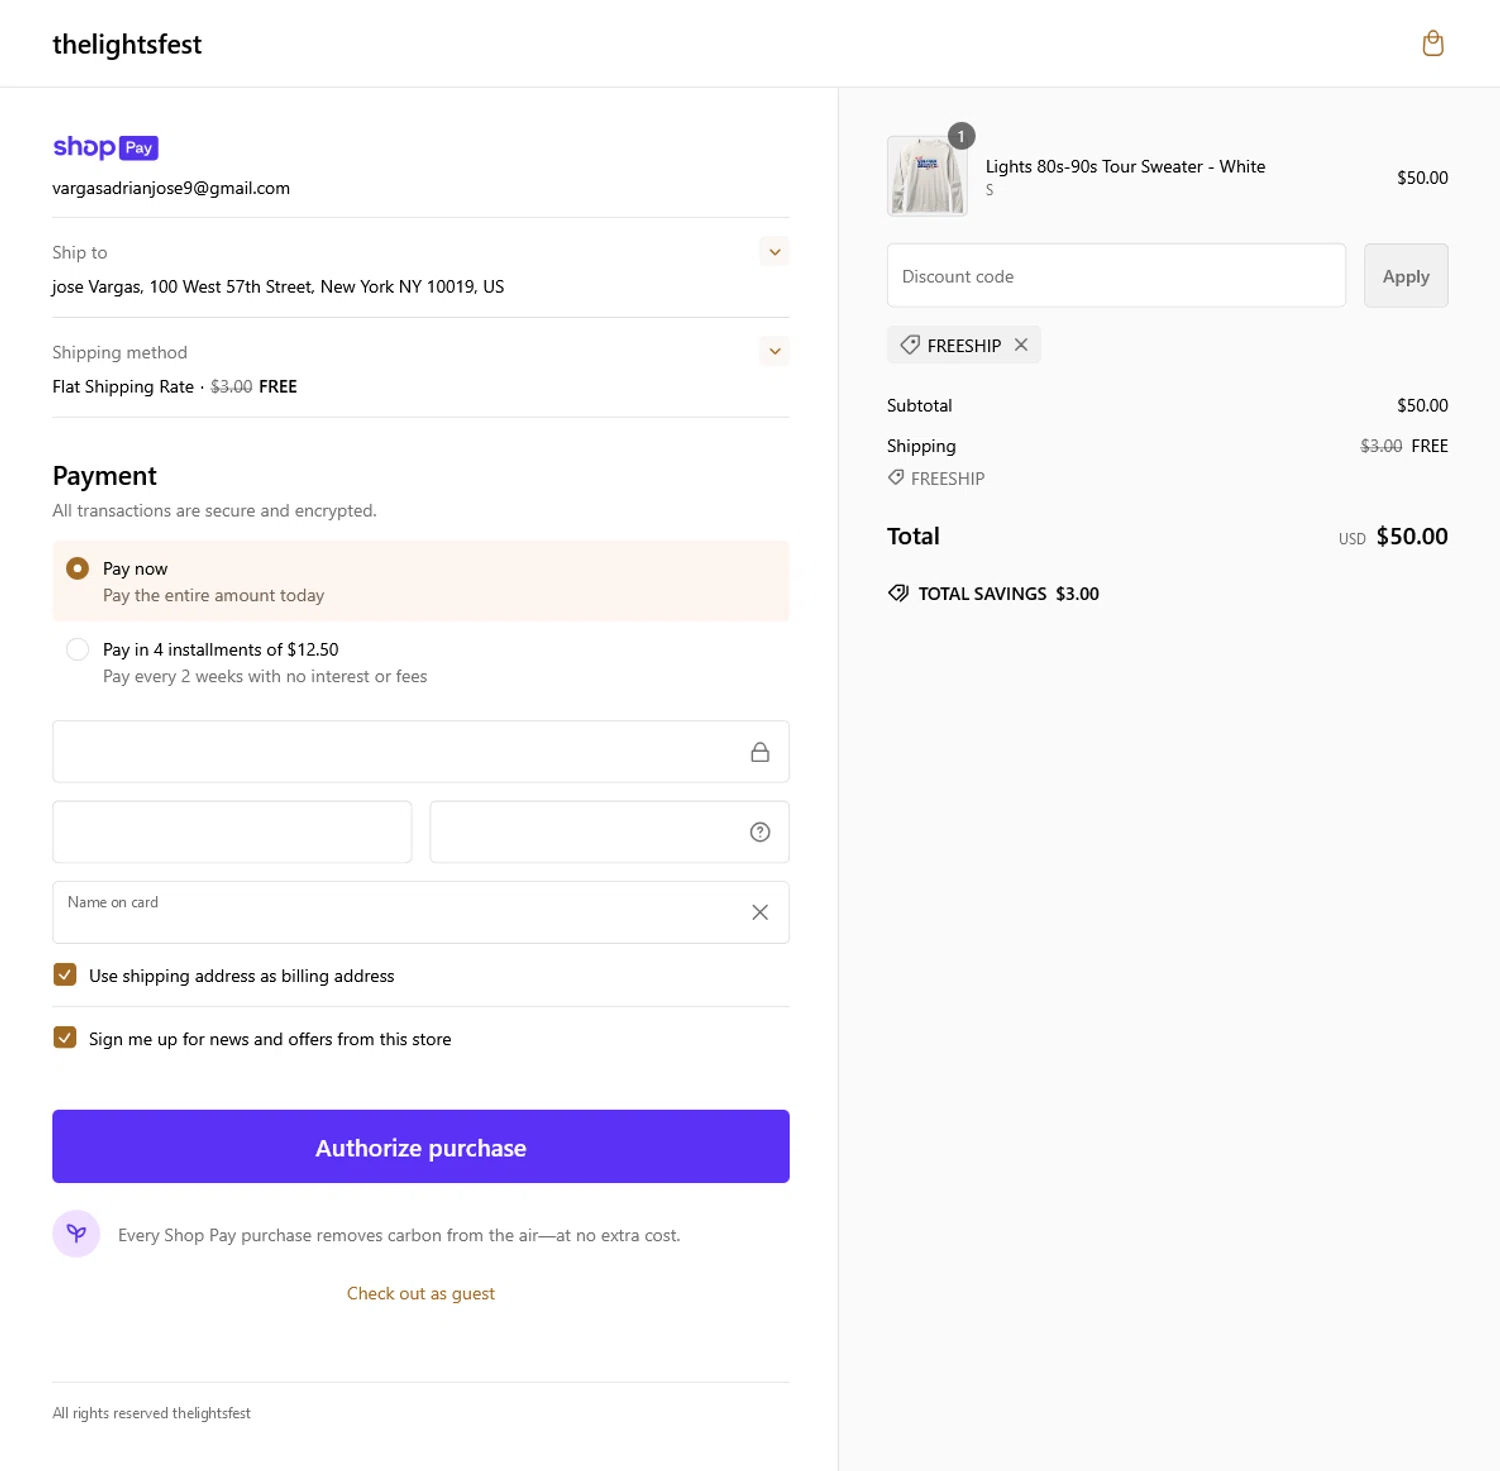Click the Authorize purchase button

421,1146
